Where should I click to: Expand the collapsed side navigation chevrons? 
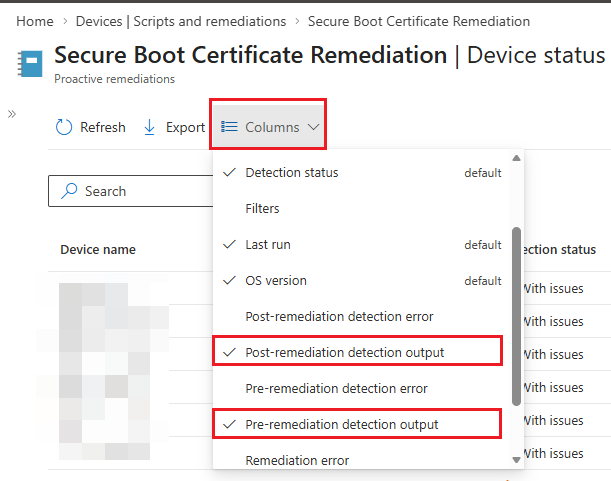12,114
